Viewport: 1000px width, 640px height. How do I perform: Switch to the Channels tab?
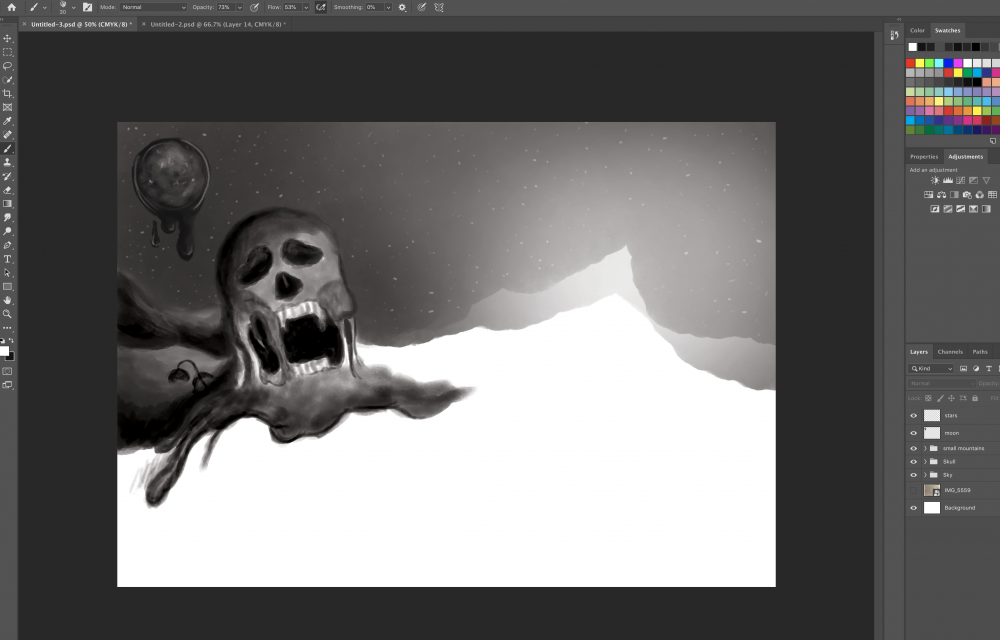(950, 351)
